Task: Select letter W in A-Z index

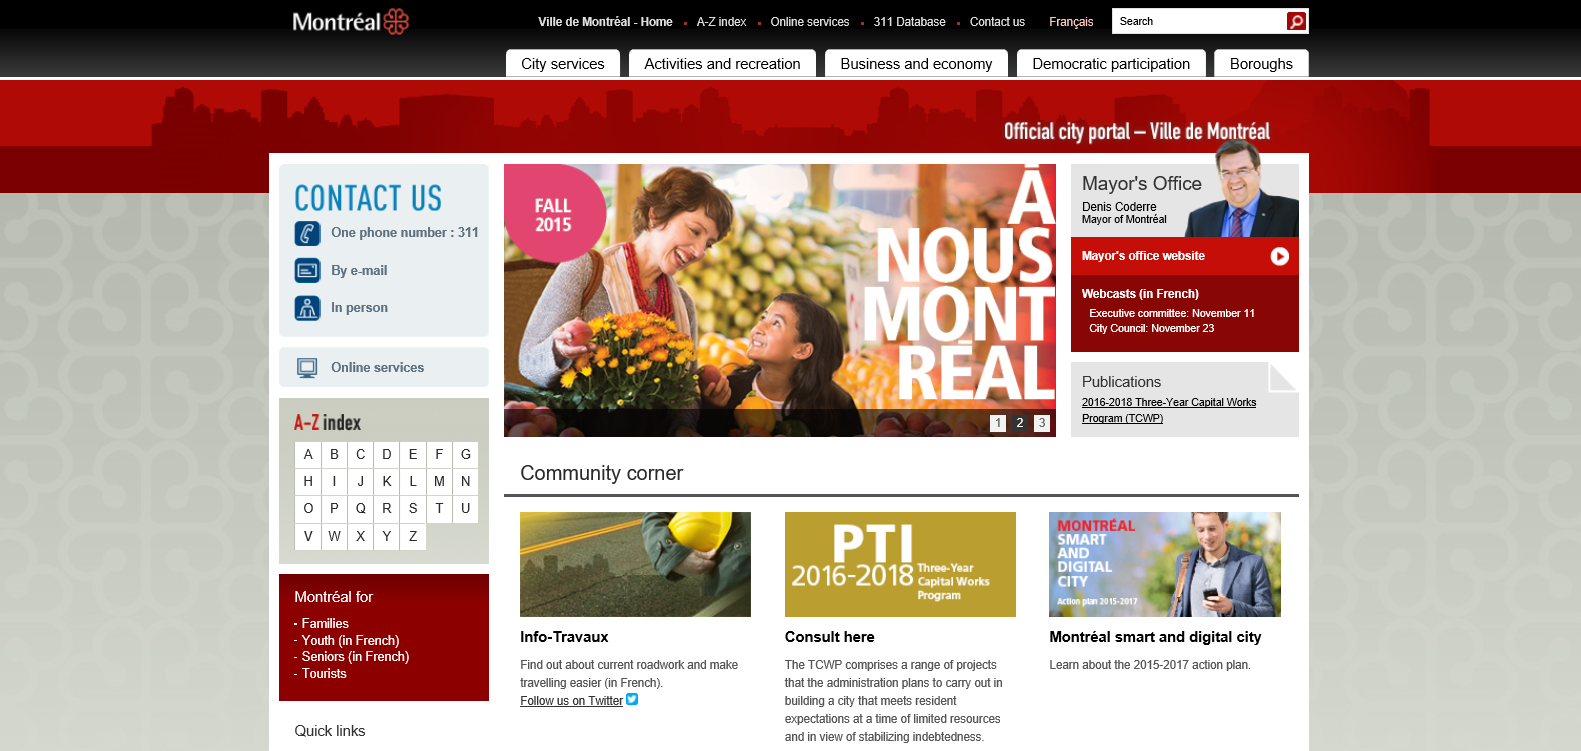Action: (x=334, y=536)
